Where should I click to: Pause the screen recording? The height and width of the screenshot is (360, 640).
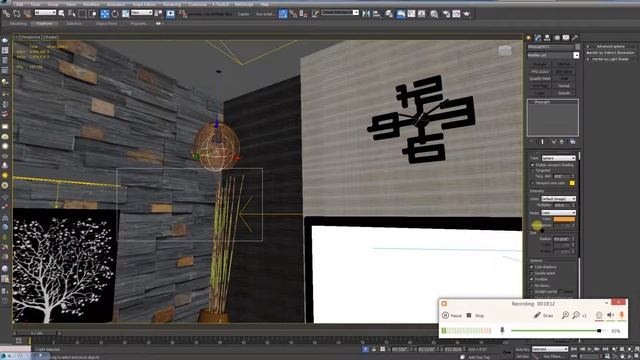(x=452, y=316)
